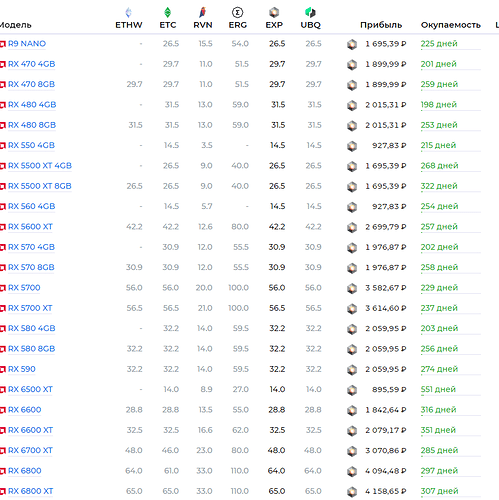The height and width of the screenshot is (500, 499).
Task: Click the UBQ column header label
Action: [x=310, y=25]
